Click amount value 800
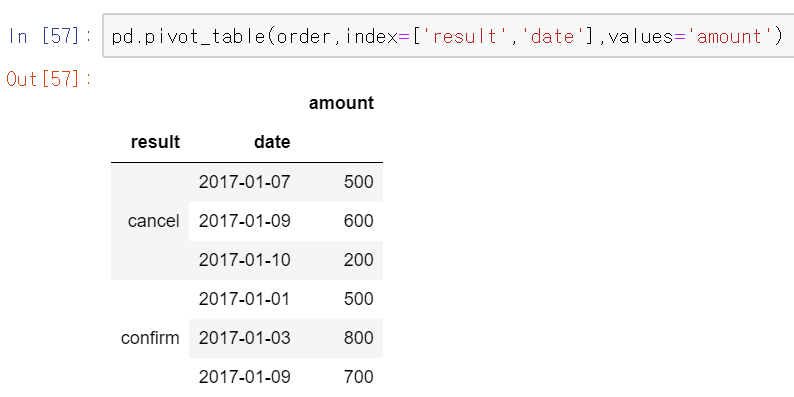This screenshot has width=794, height=397. [359, 338]
